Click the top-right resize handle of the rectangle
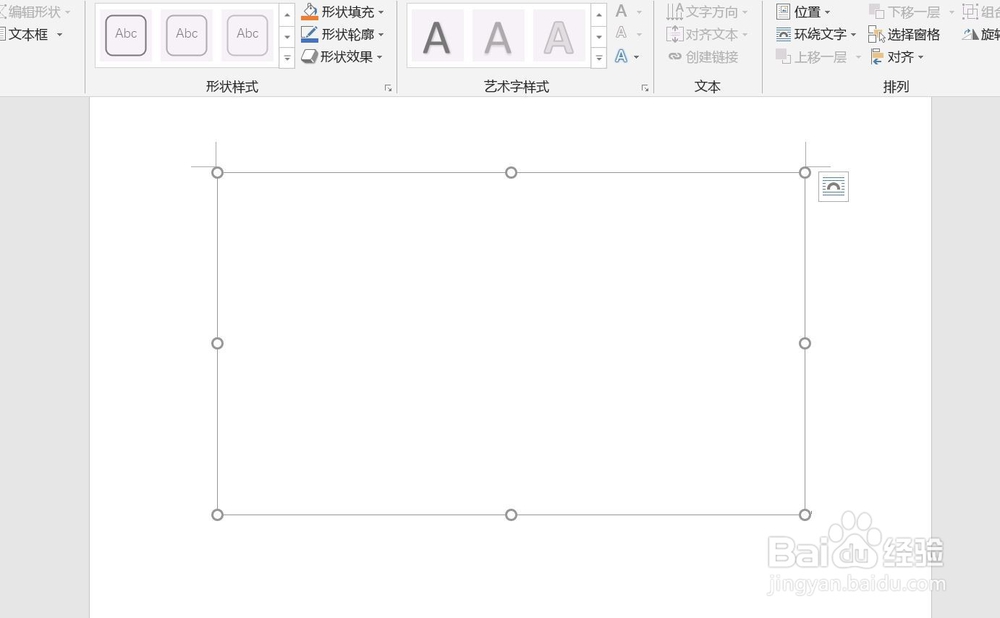 [805, 173]
